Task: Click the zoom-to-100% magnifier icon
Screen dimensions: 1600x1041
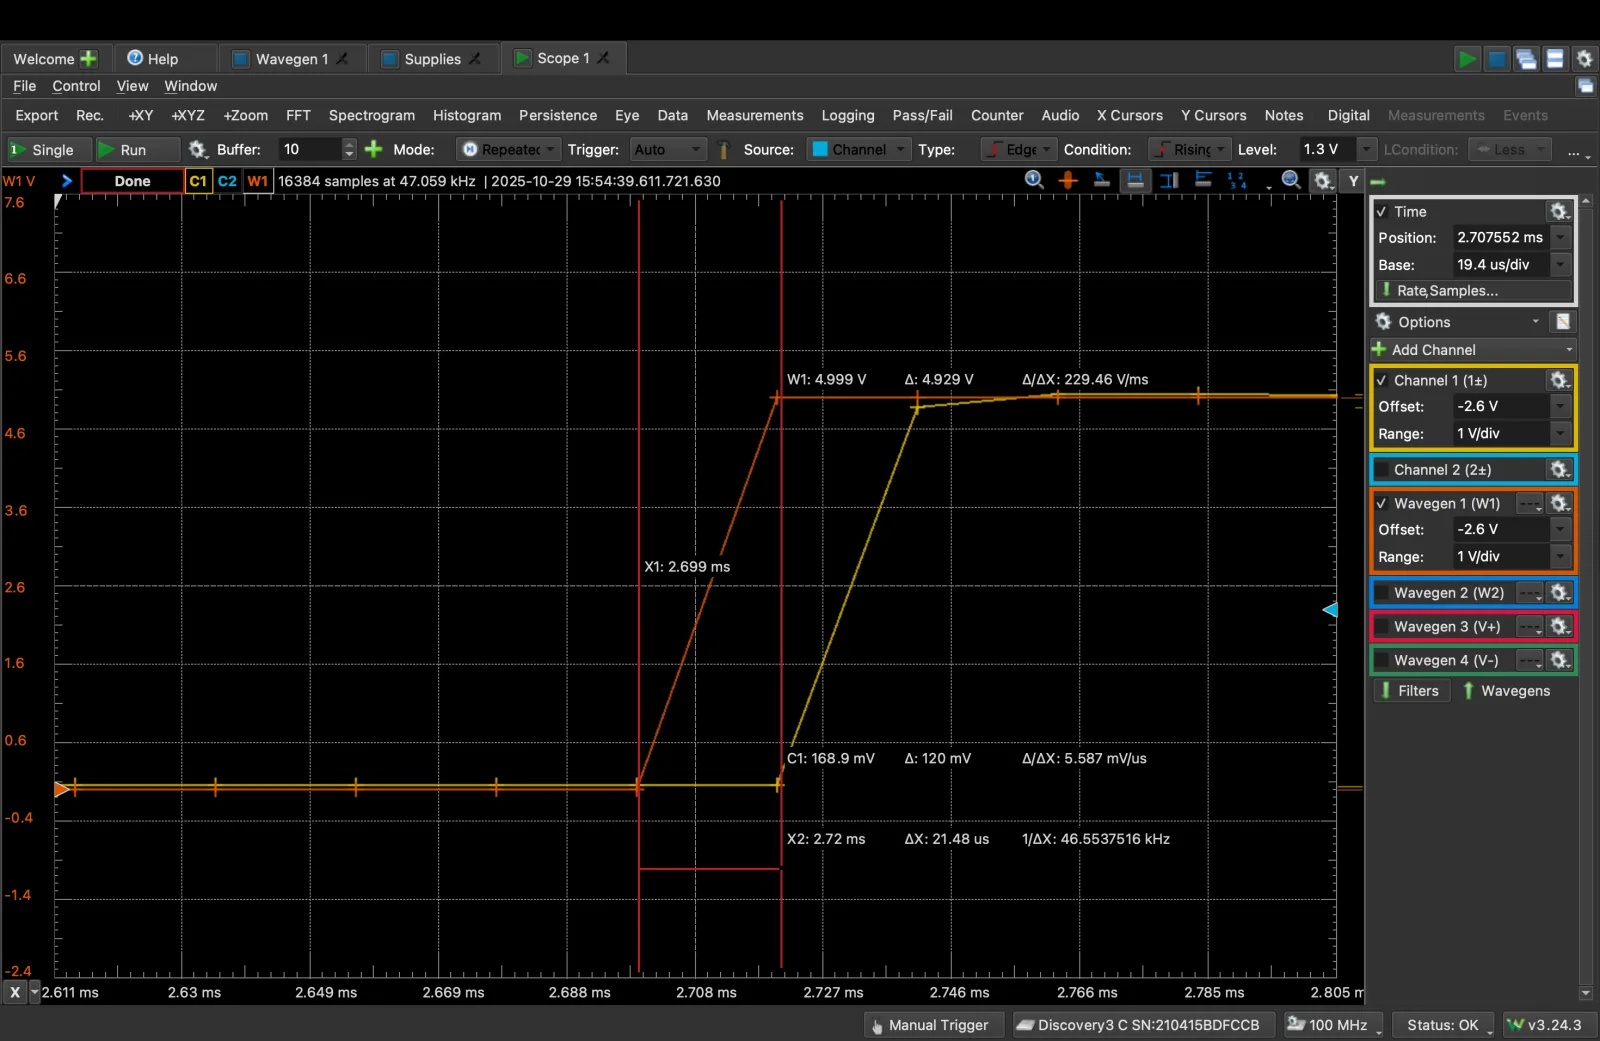Action: (x=1035, y=180)
